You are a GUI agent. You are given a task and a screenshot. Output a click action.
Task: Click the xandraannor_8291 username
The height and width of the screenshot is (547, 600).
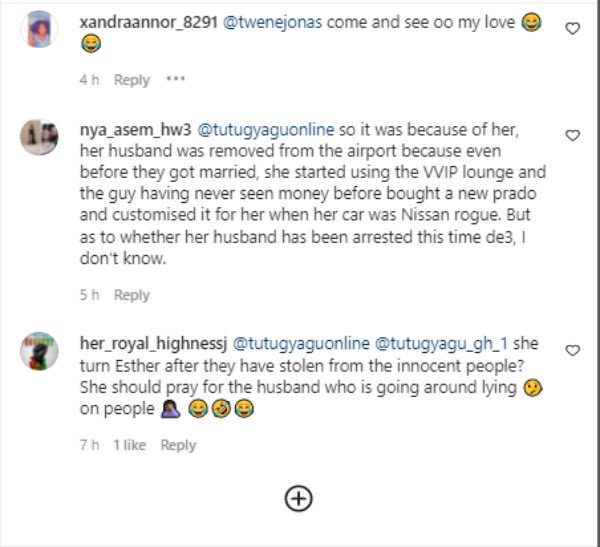(x=148, y=22)
